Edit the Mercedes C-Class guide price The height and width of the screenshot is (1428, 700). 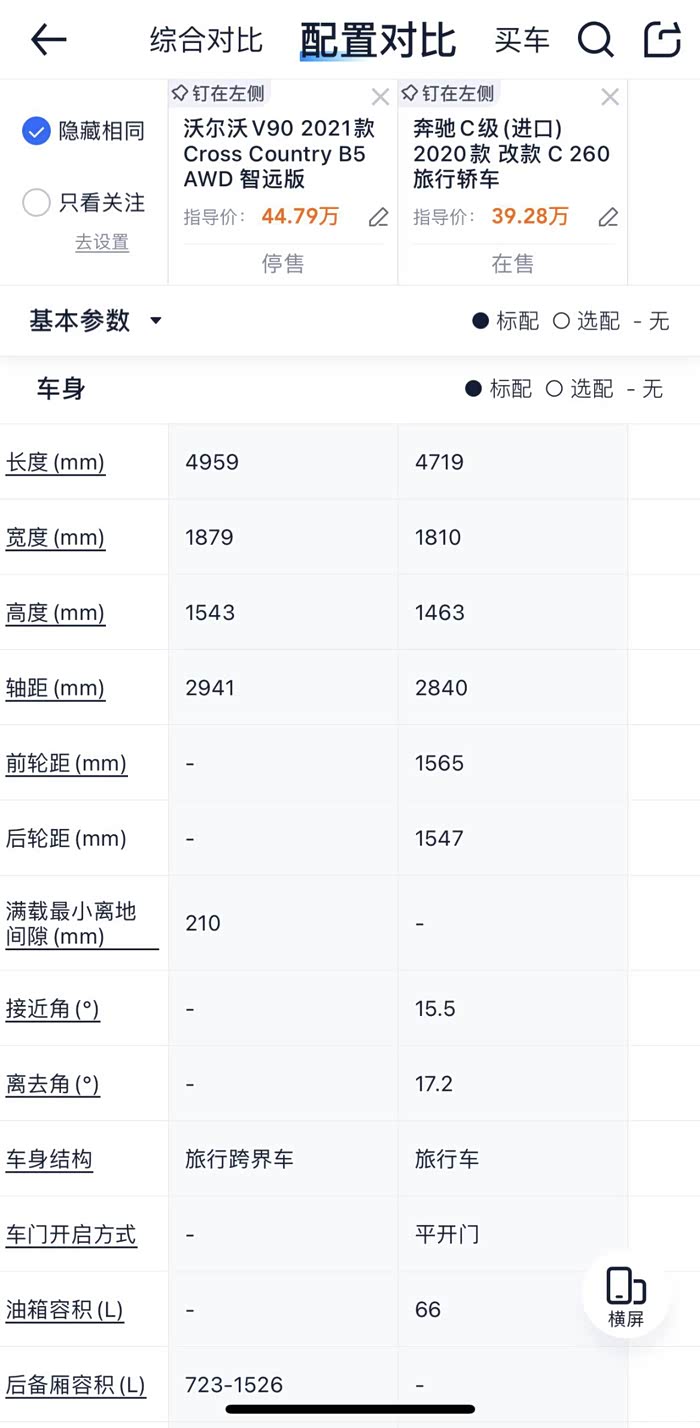pos(608,217)
